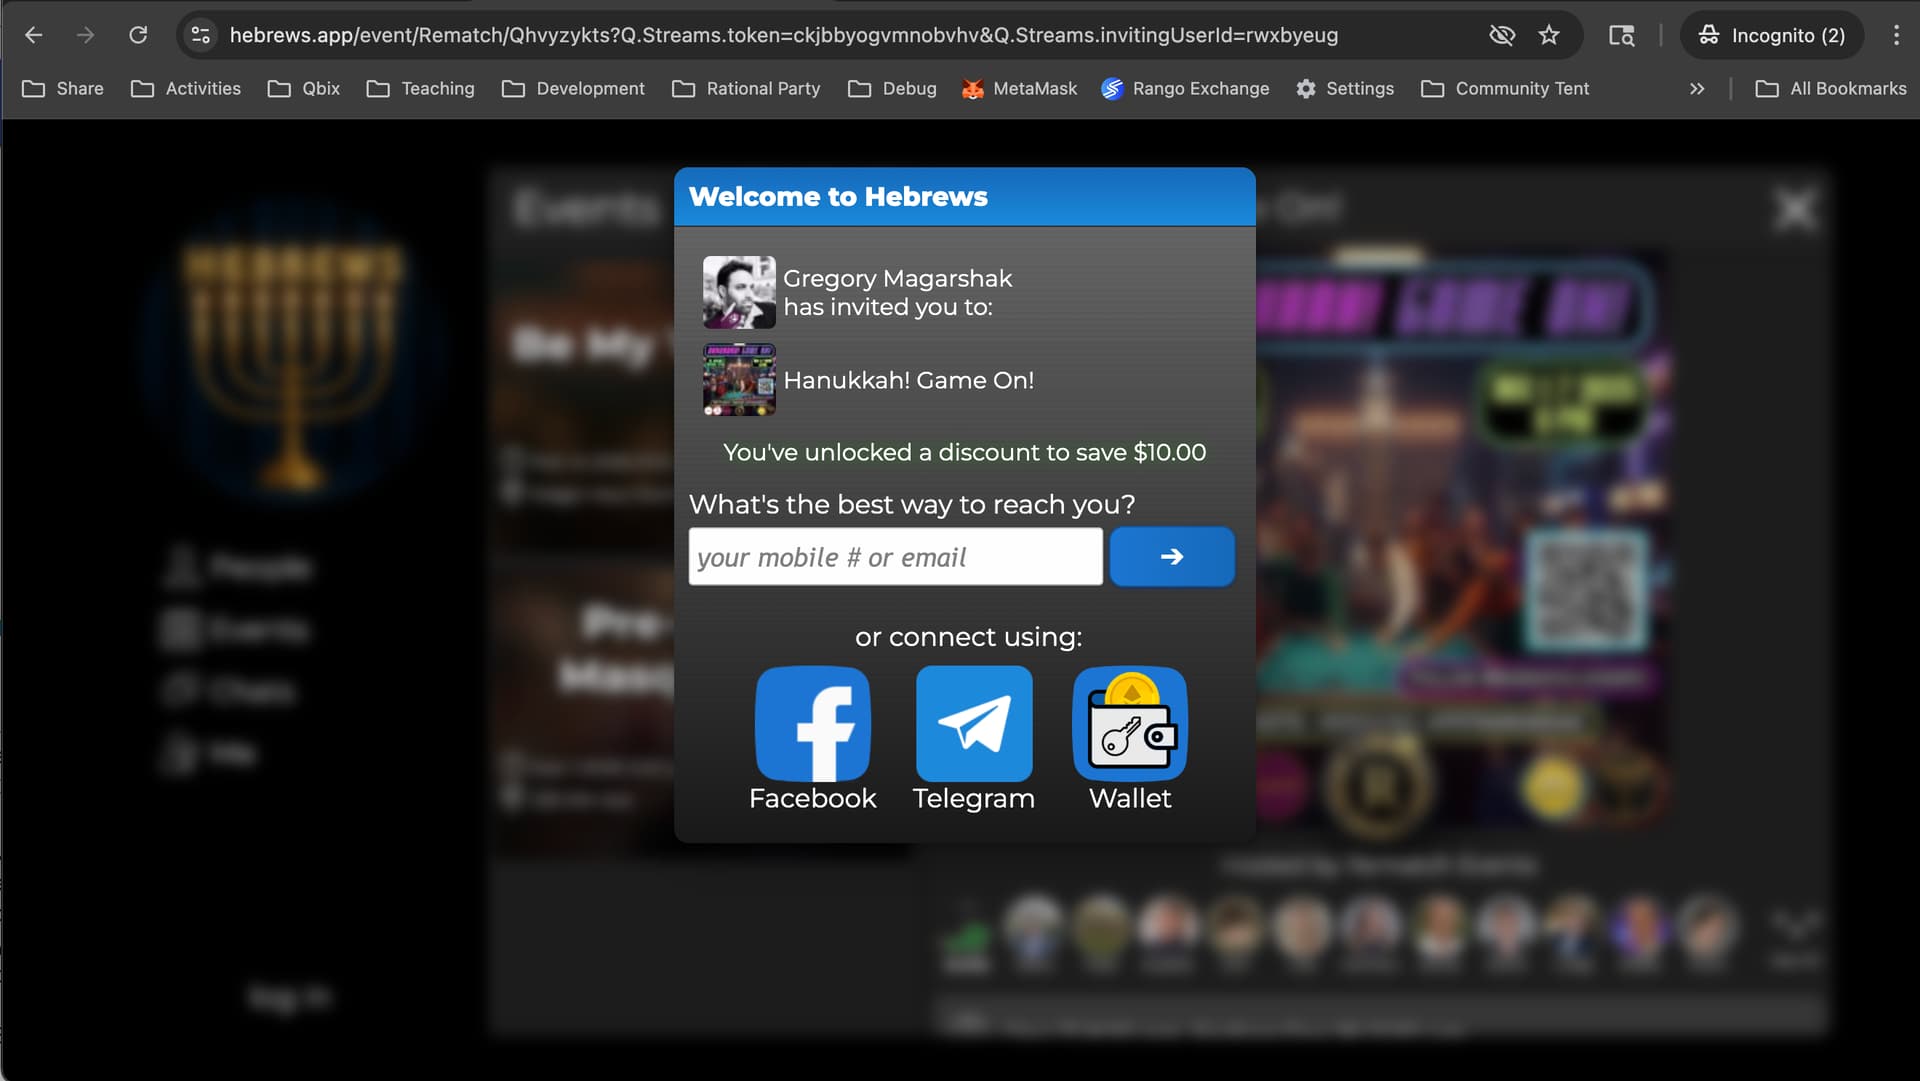Viewport: 1920px width, 1081px height.
Task: Connect using the Telegram icon
Action: [x=974, y=724]
